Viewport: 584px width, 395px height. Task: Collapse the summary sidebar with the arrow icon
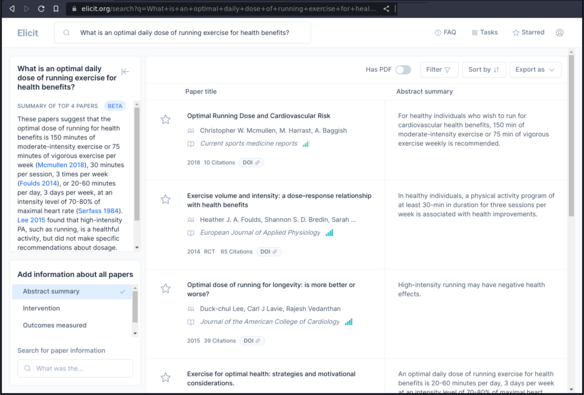[x=125, y=71]
